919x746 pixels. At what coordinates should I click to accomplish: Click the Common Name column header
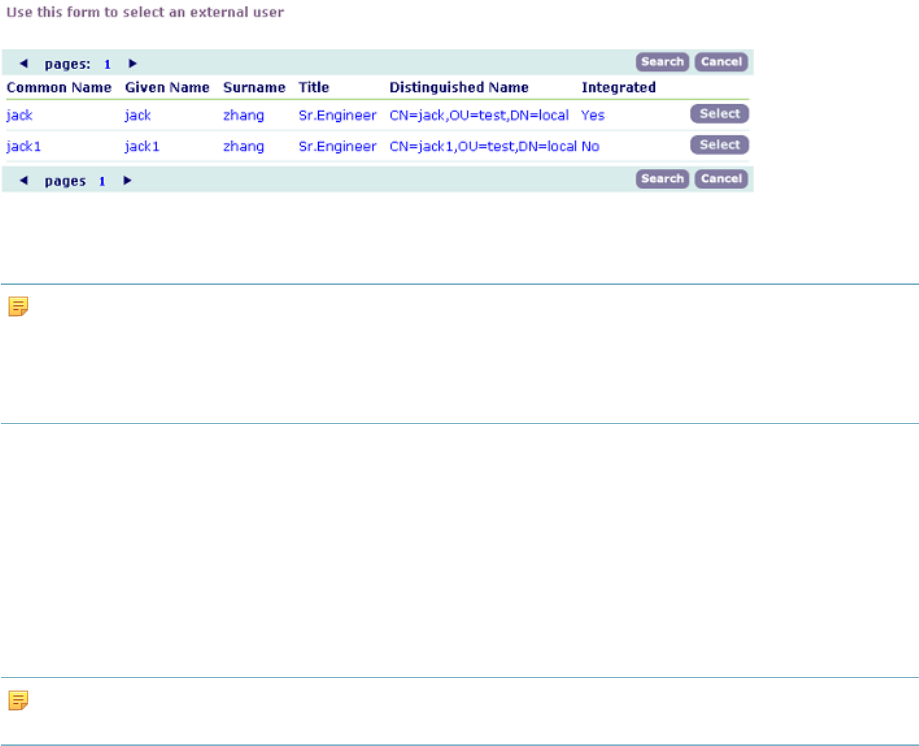pos(59,87)
